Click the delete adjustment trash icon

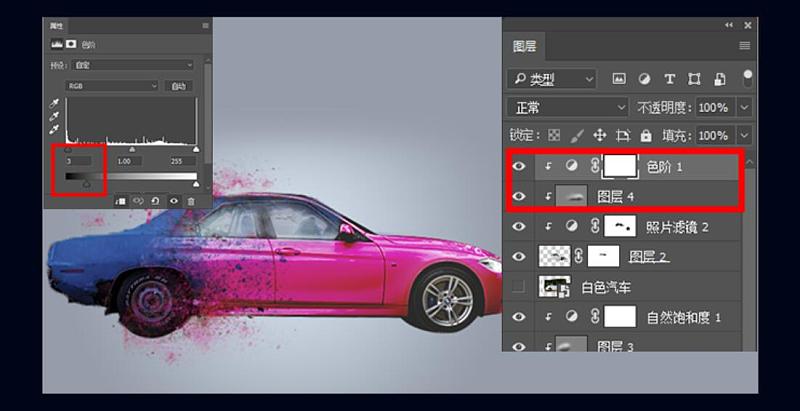[x=191, y=200]
